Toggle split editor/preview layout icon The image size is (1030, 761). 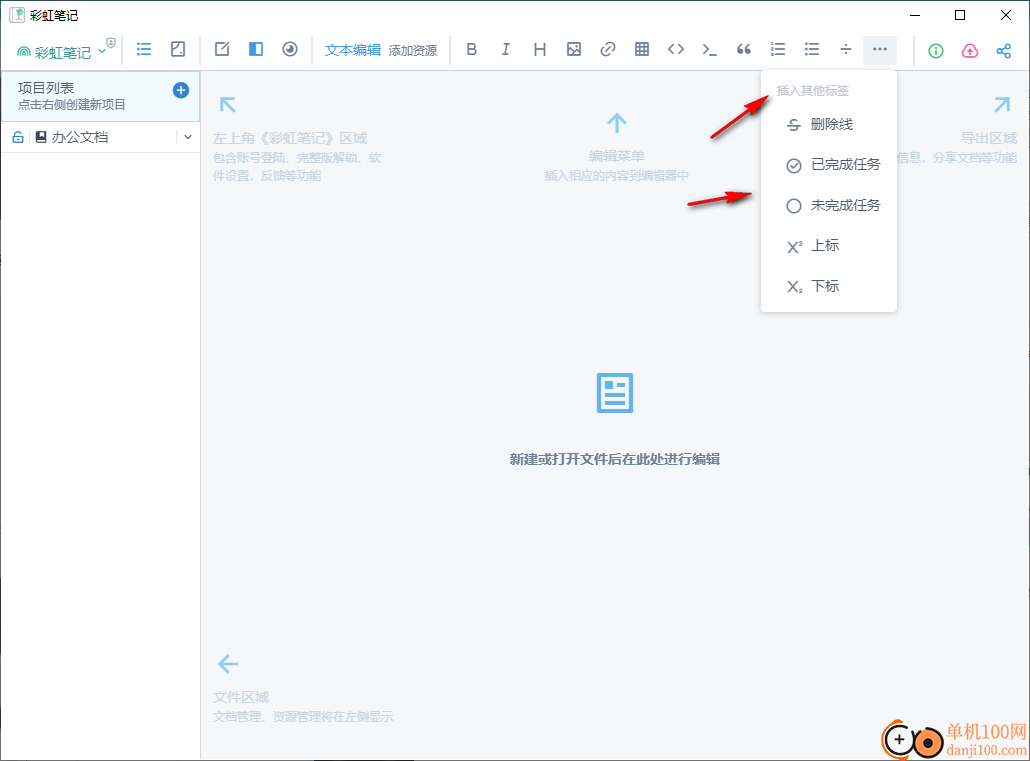(256, 49)
